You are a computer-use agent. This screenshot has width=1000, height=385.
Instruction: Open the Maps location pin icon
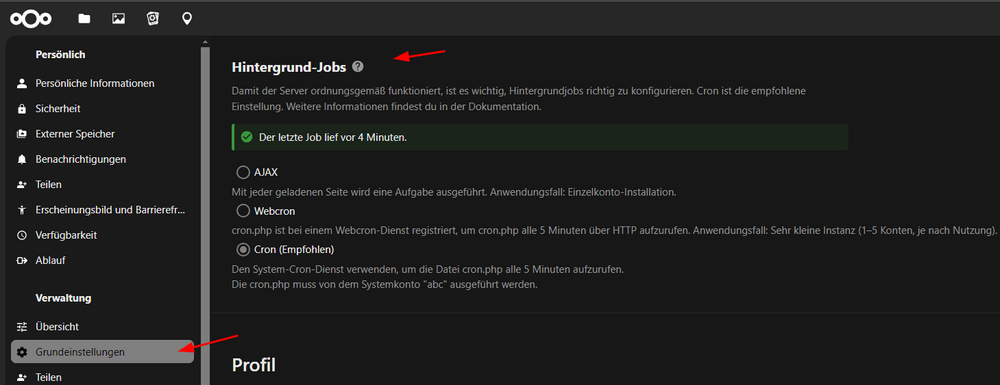click(x=187, y=18)
